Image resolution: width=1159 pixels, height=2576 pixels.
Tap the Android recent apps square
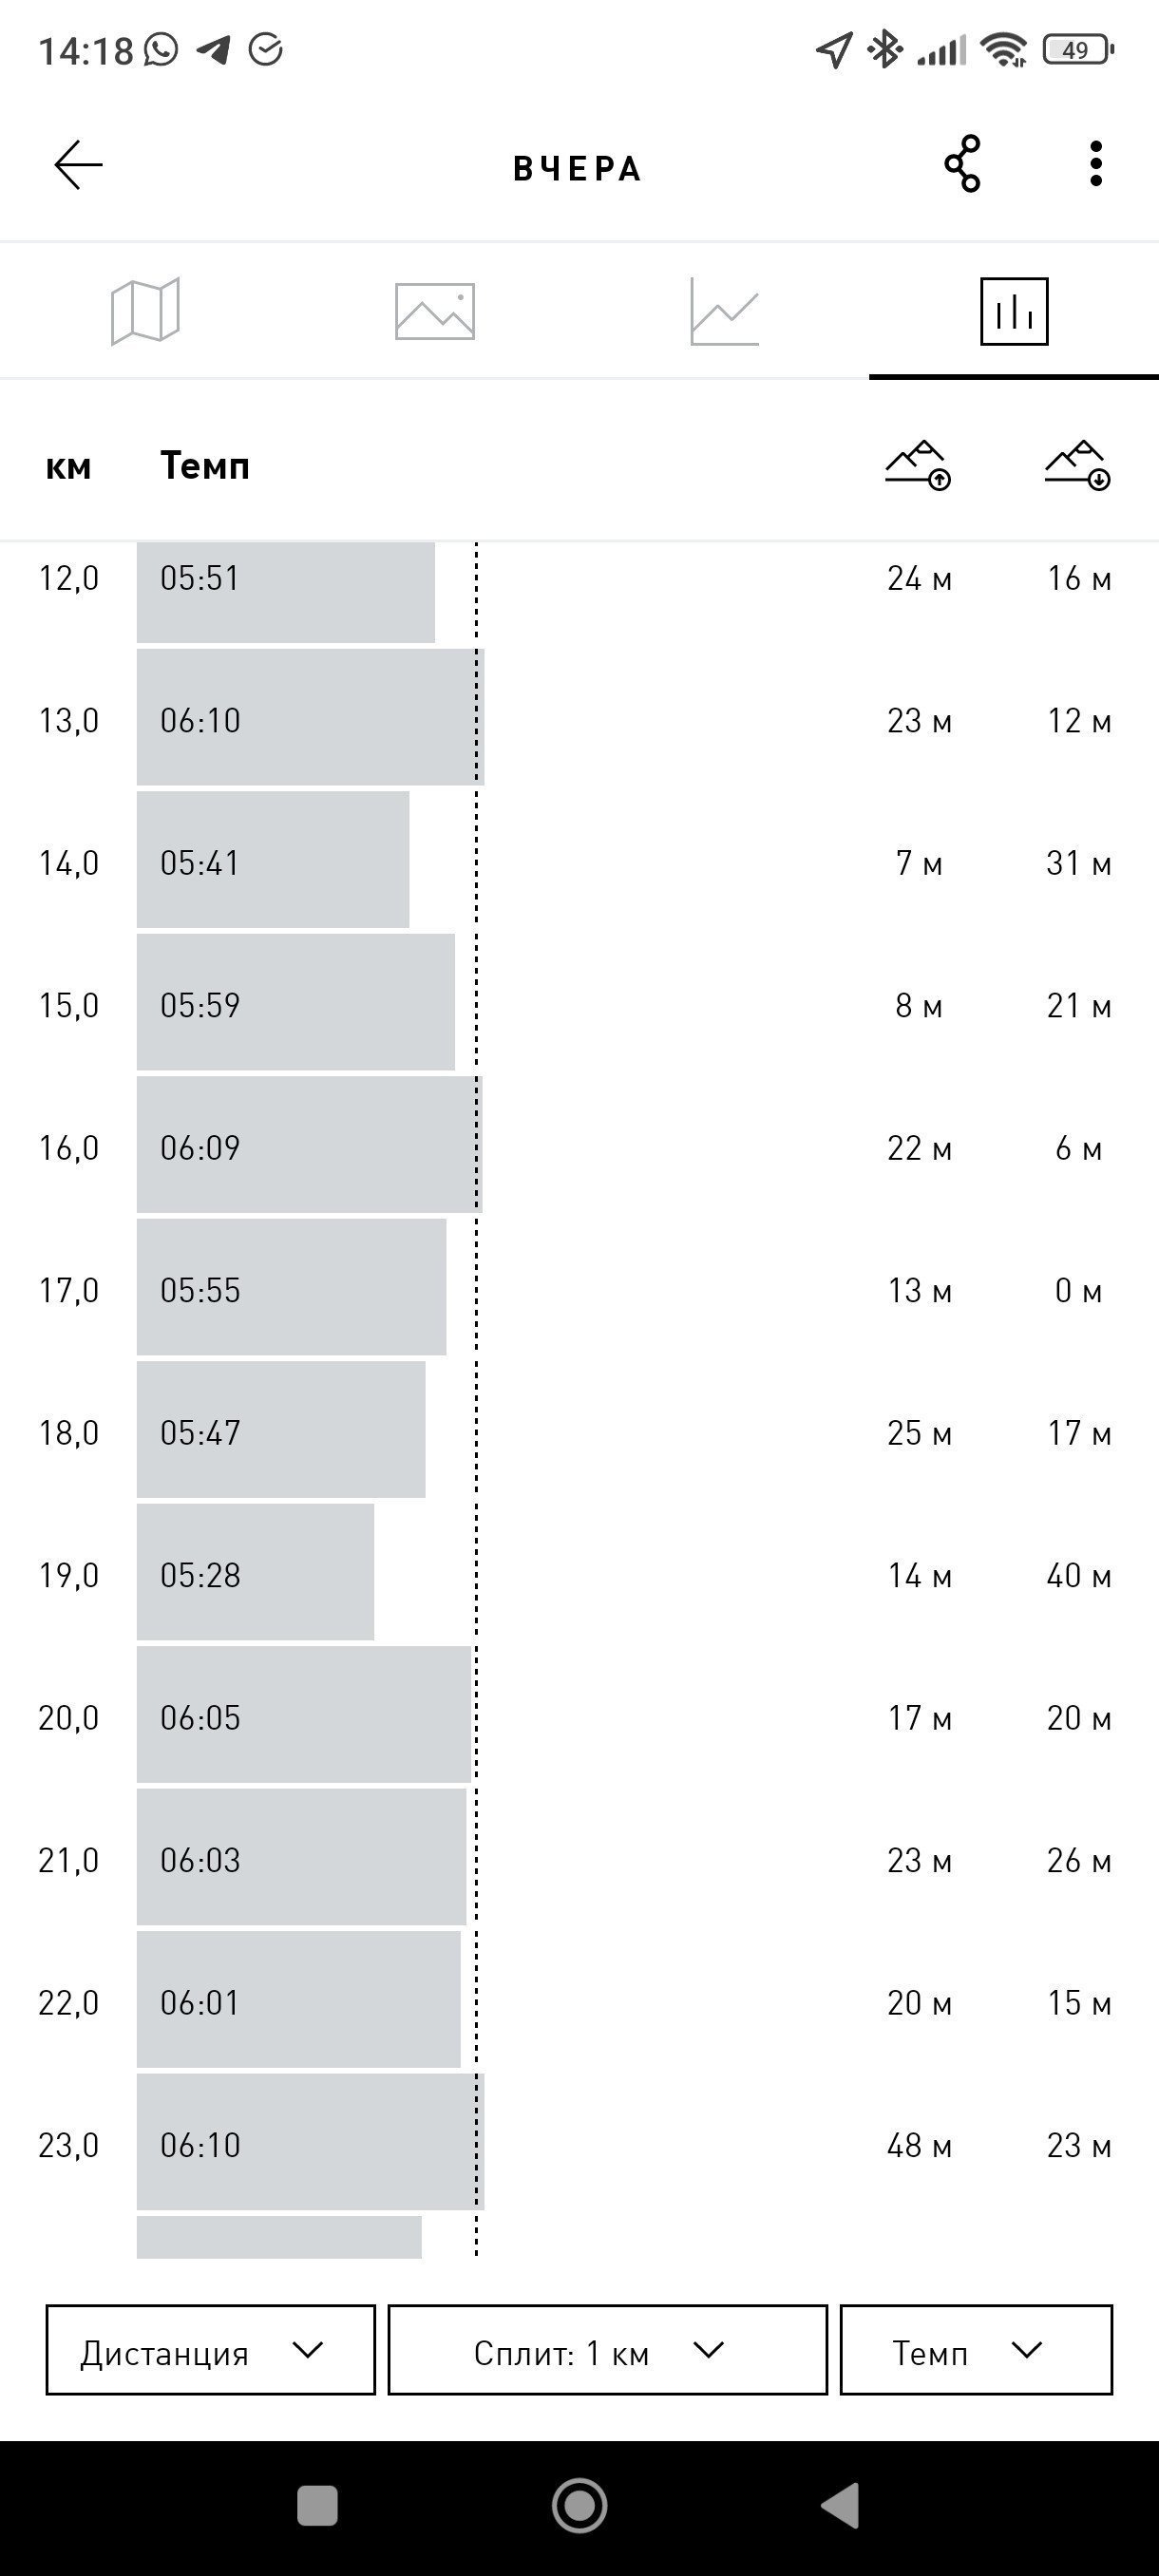(x=317, y=2506)
